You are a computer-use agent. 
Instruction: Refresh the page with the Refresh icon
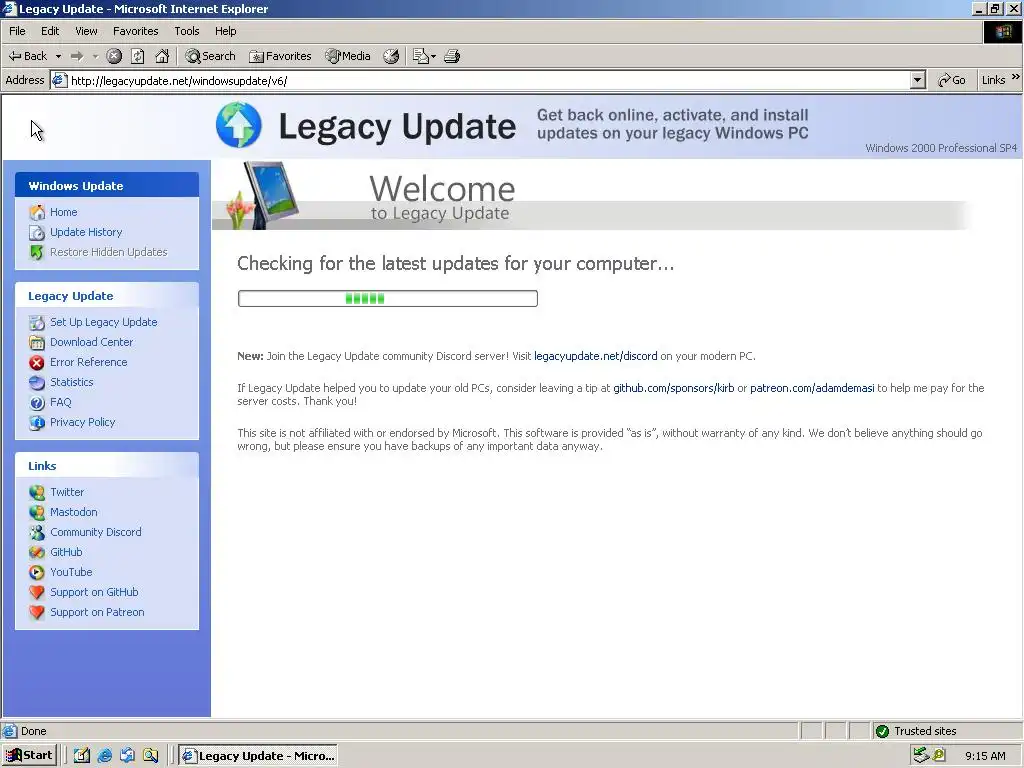pos(138,56)
